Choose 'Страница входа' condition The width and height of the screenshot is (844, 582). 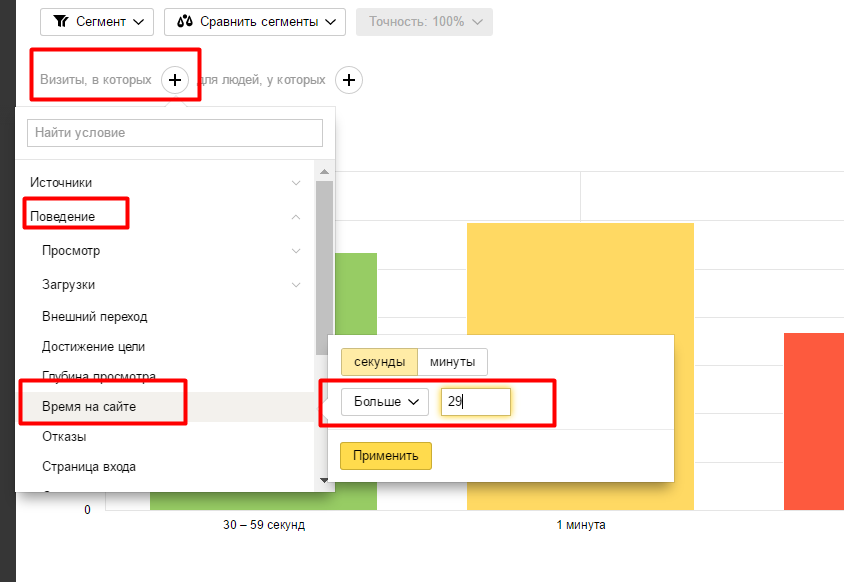[x=89, y=466]
